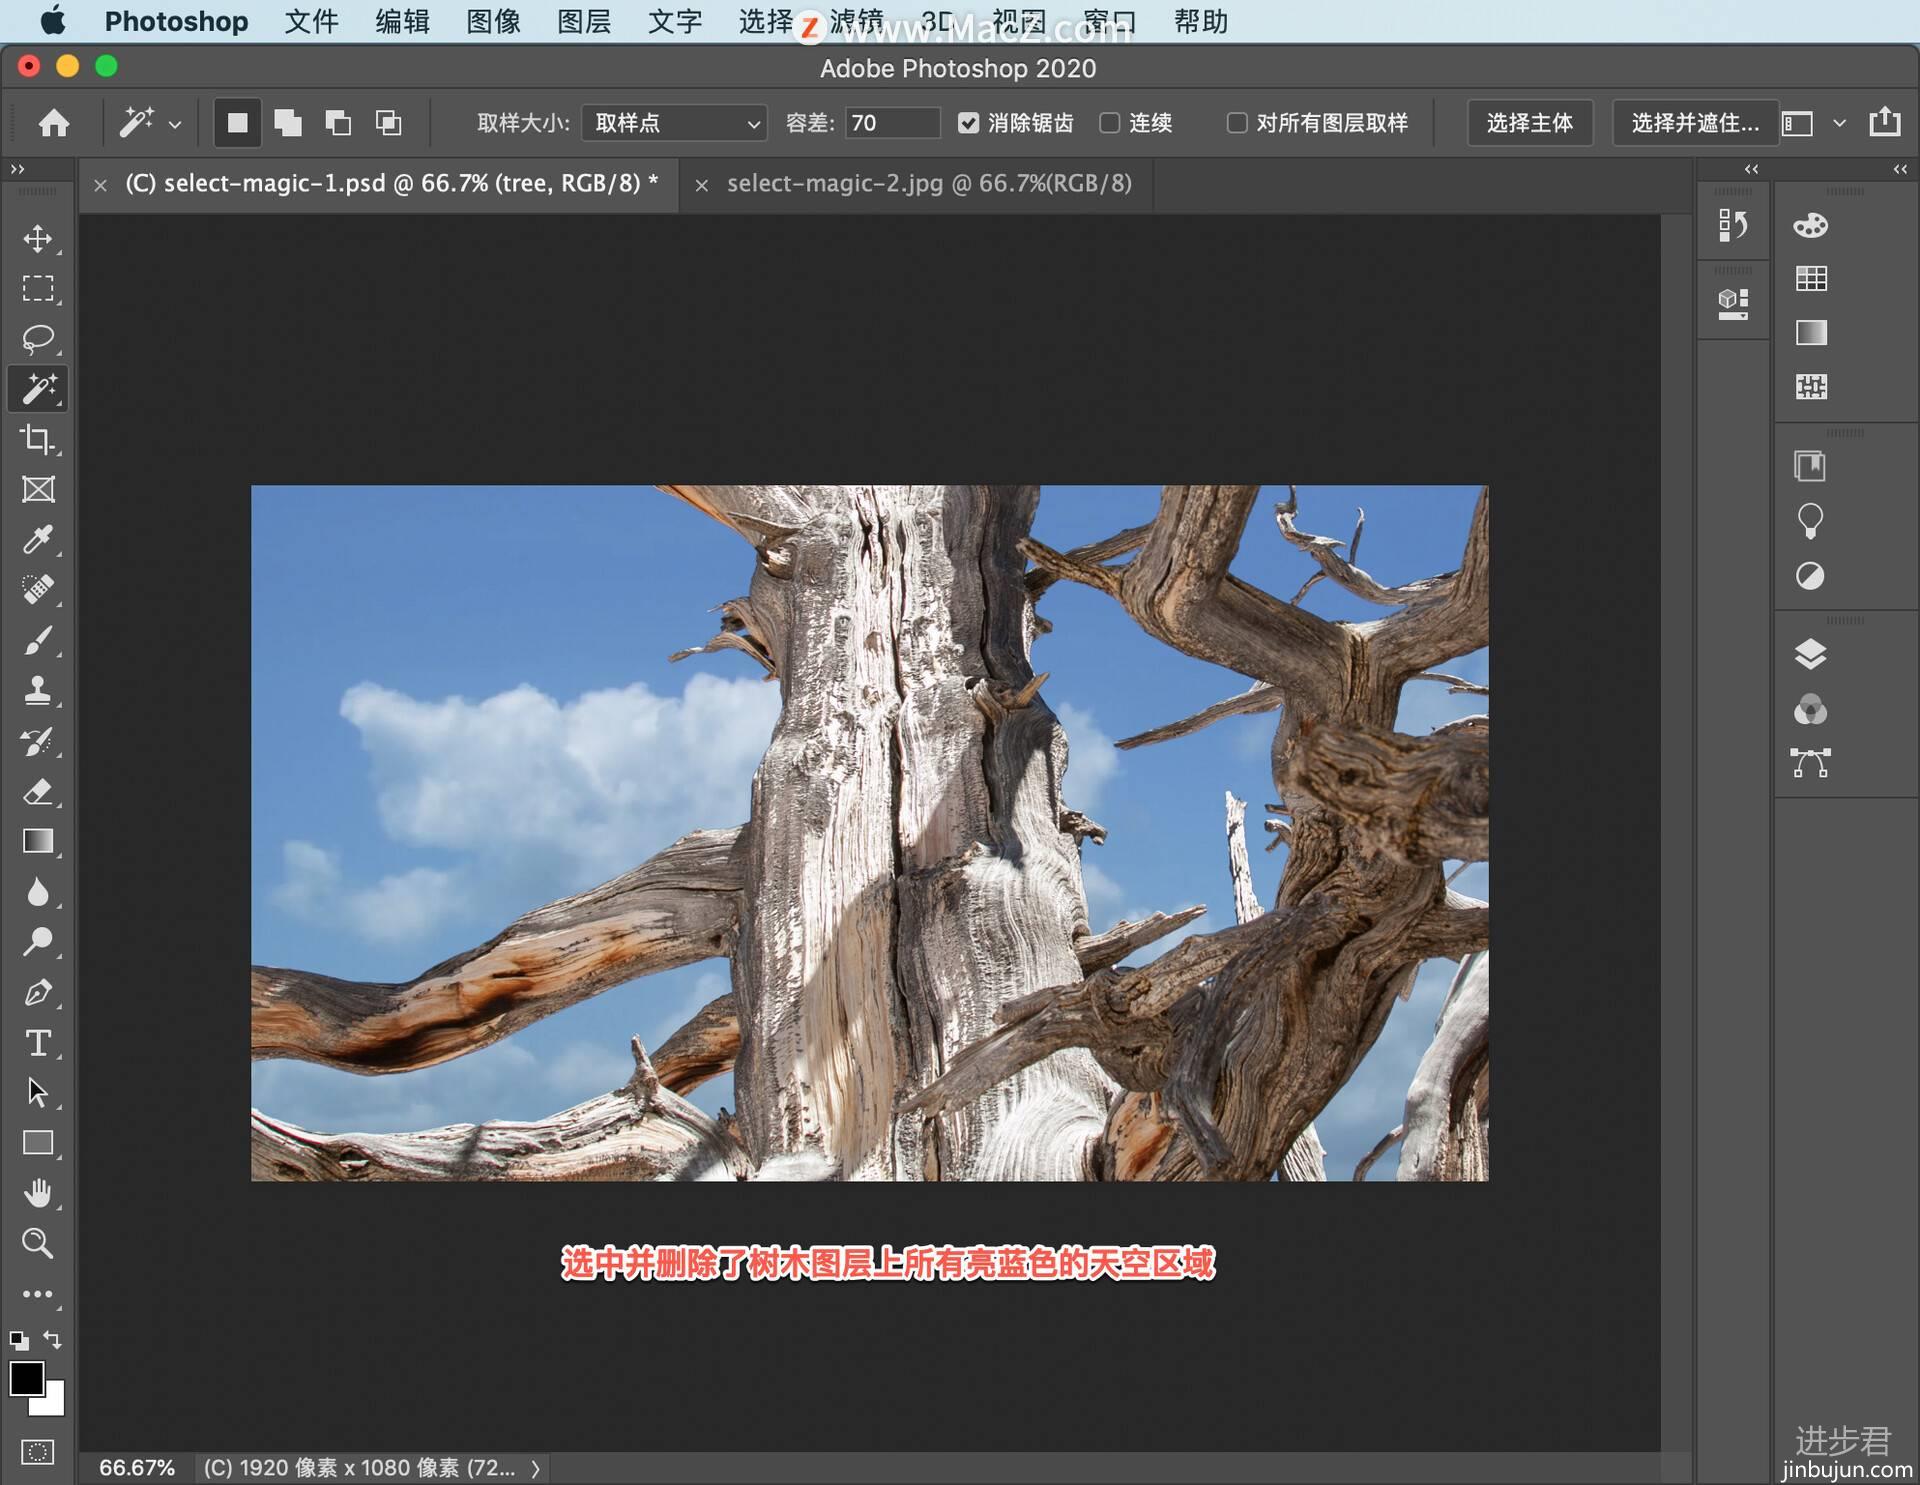
Task: Open the sample size (取样点) dropdown
Action: [x=675, y=123]
